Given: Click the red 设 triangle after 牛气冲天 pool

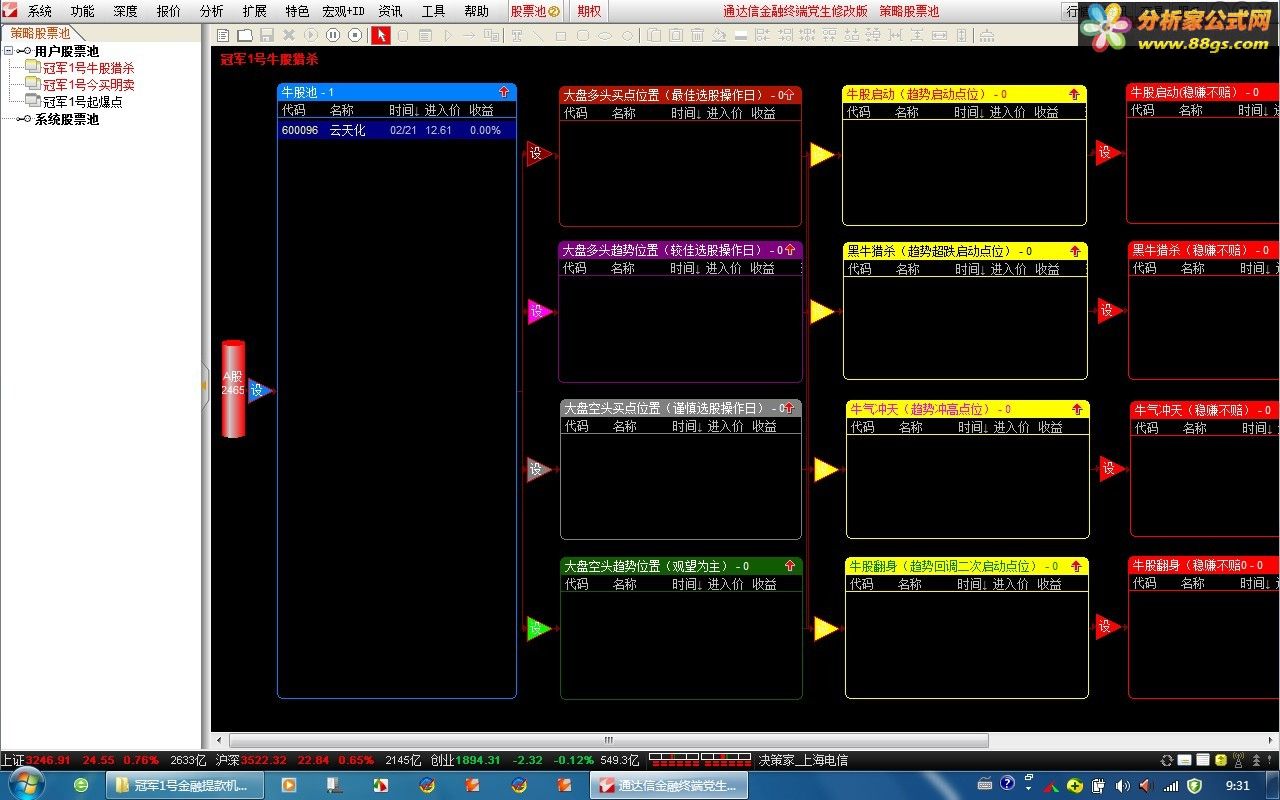Looking at the screenshot, I should click(1111, 468).
